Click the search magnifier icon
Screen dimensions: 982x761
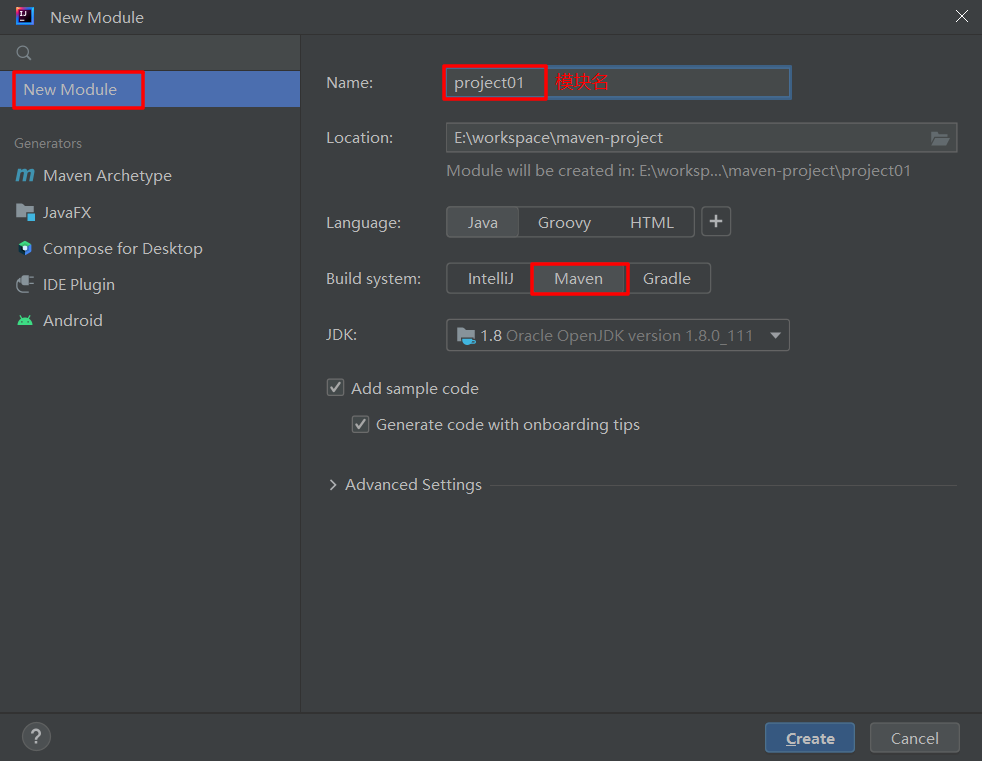(24, 53)
